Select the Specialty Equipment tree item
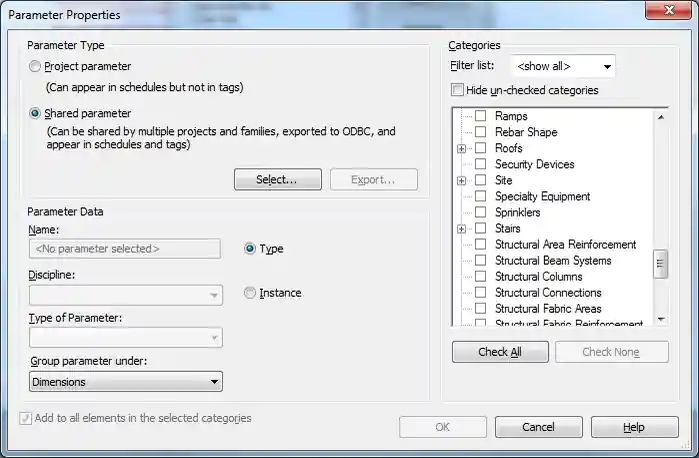The width and height of the screenshot is (699, 458). point(542,197)
